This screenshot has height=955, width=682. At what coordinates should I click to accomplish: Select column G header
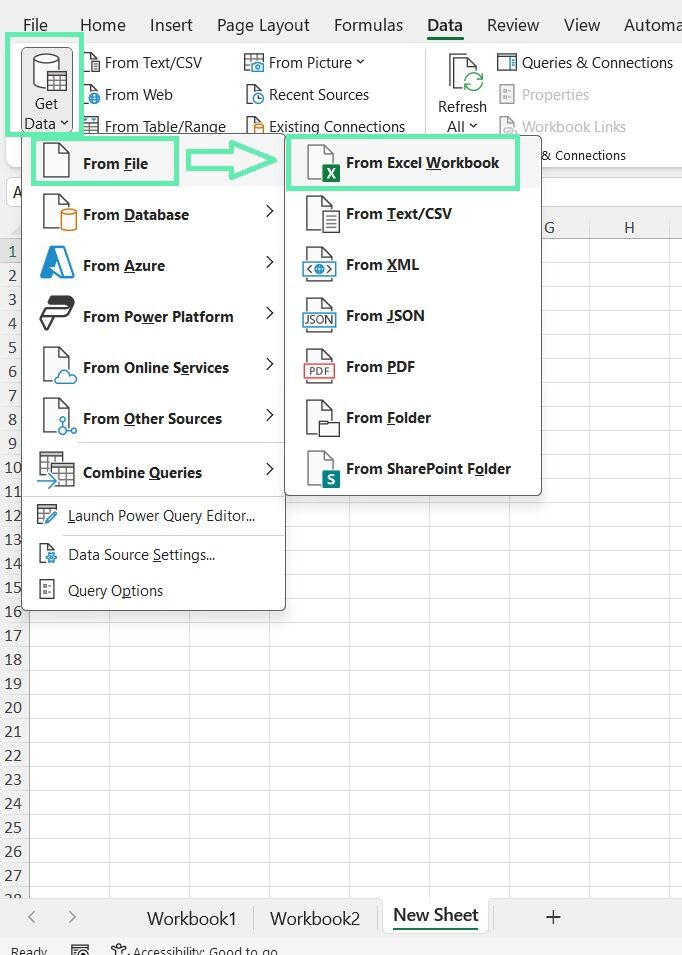(x=549, y=228)
